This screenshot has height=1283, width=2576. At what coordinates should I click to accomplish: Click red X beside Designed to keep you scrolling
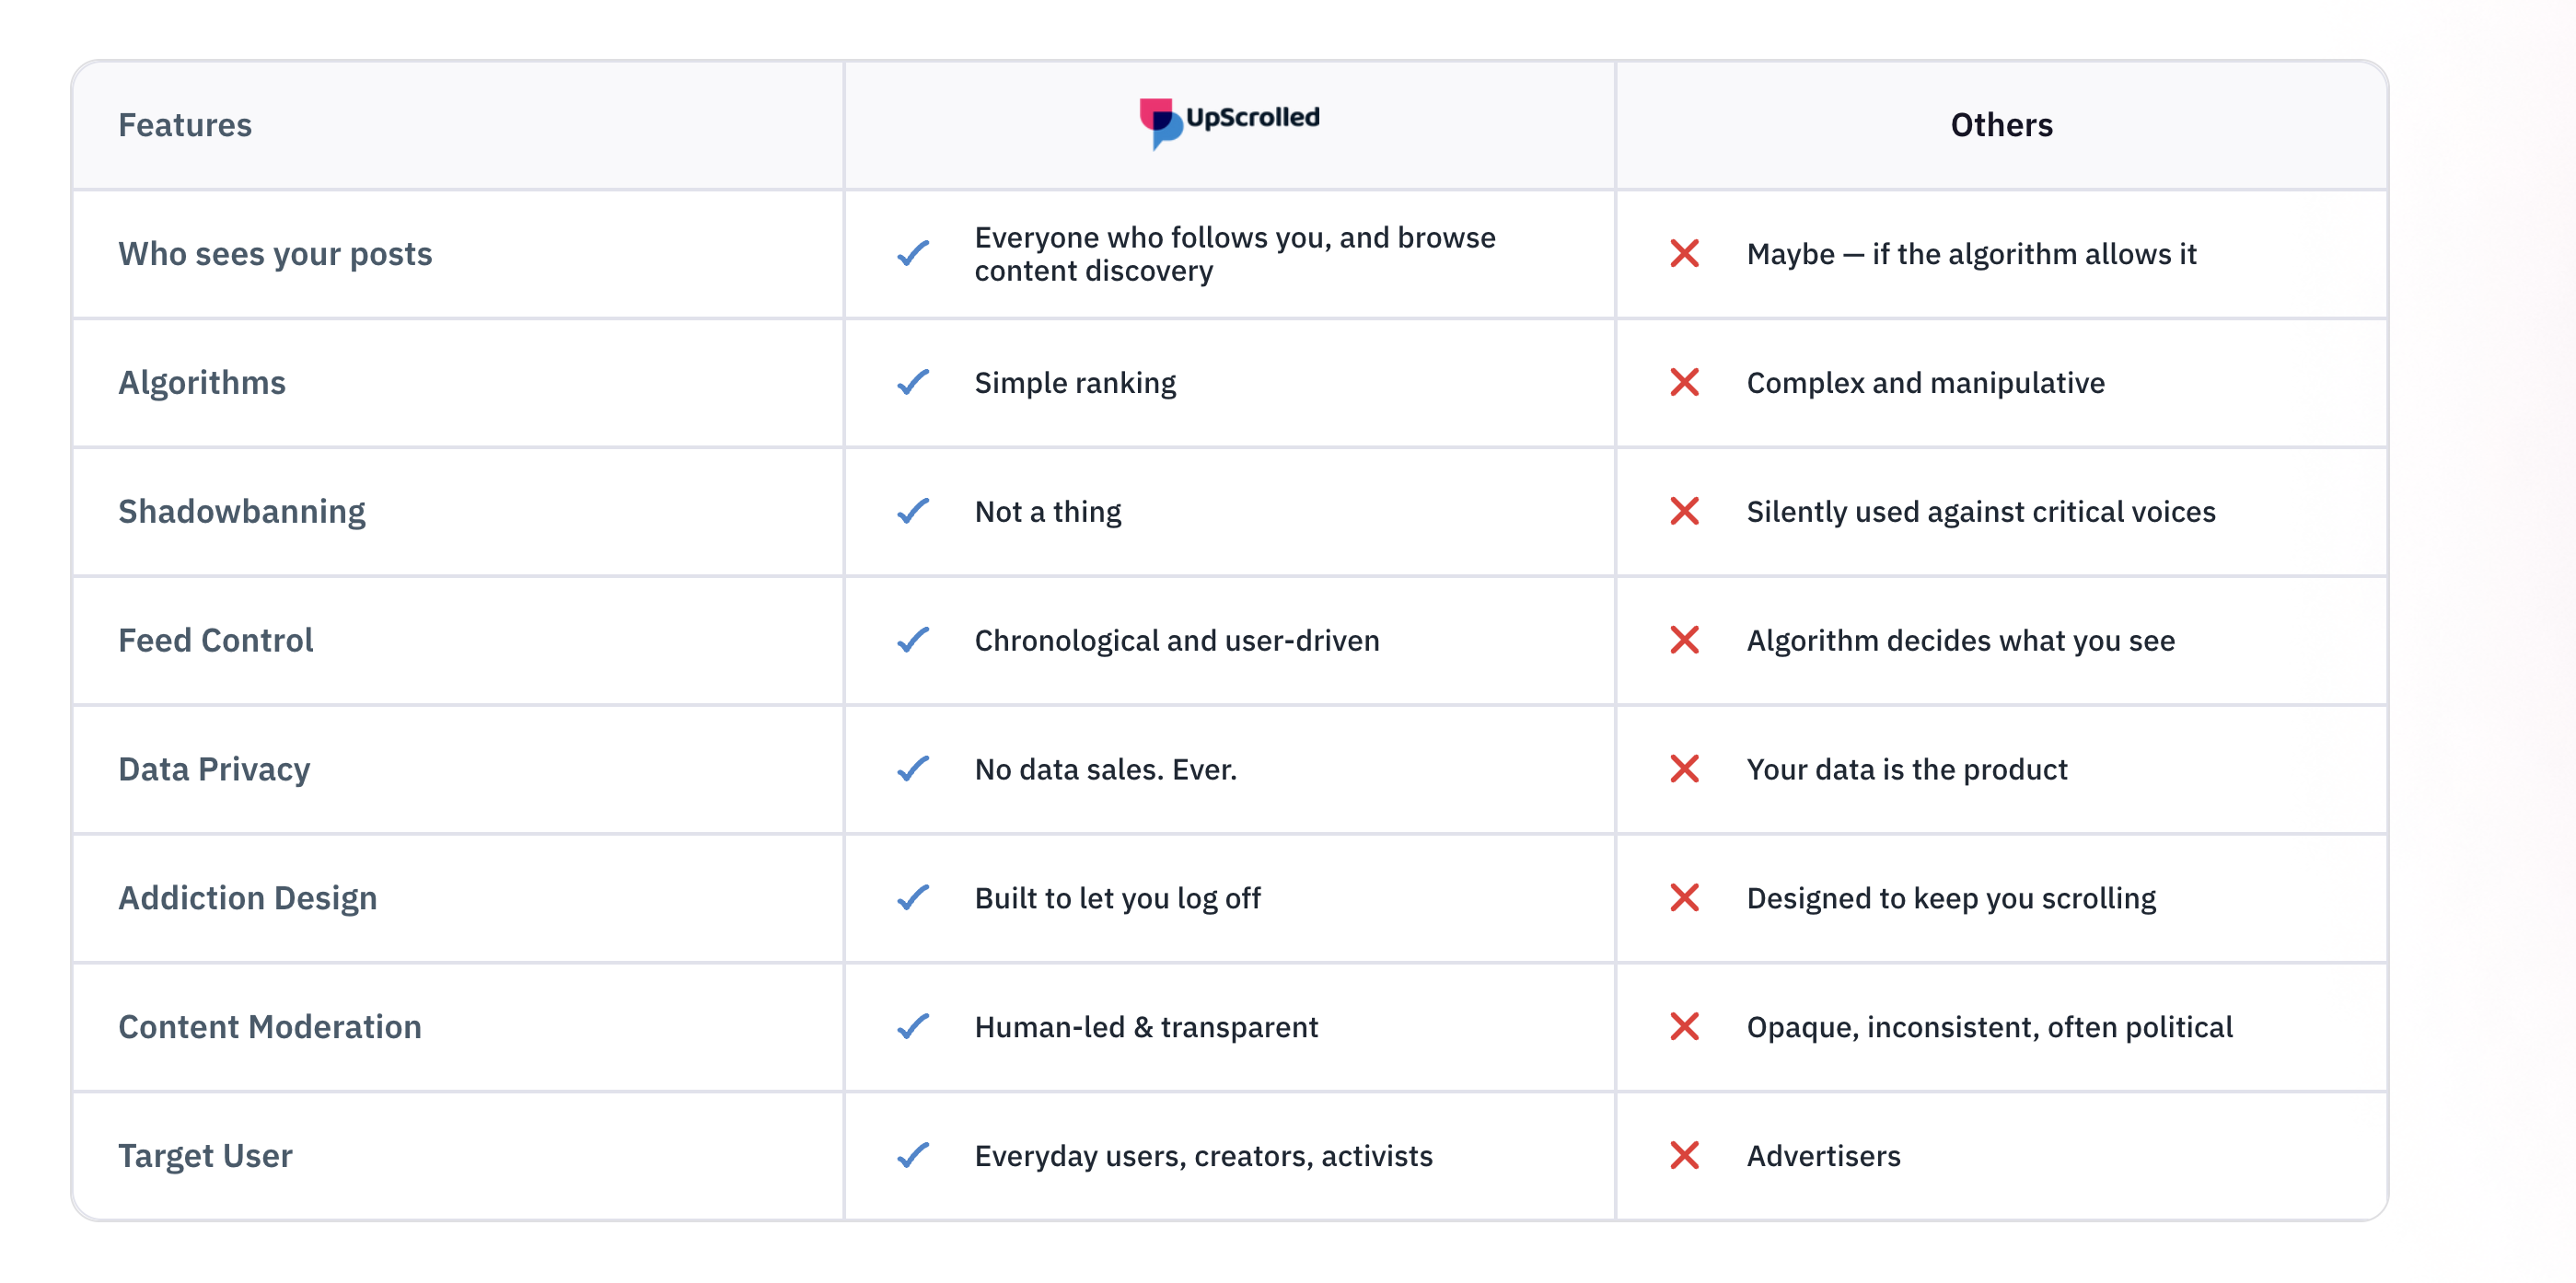pos(1684,898)
